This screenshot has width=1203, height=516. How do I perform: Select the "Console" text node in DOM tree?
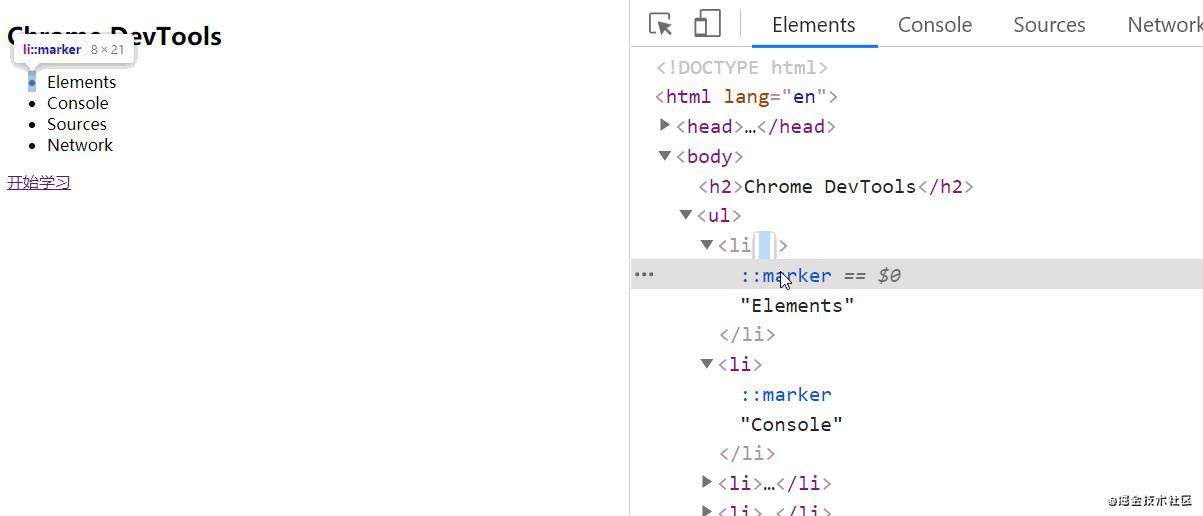791,424
